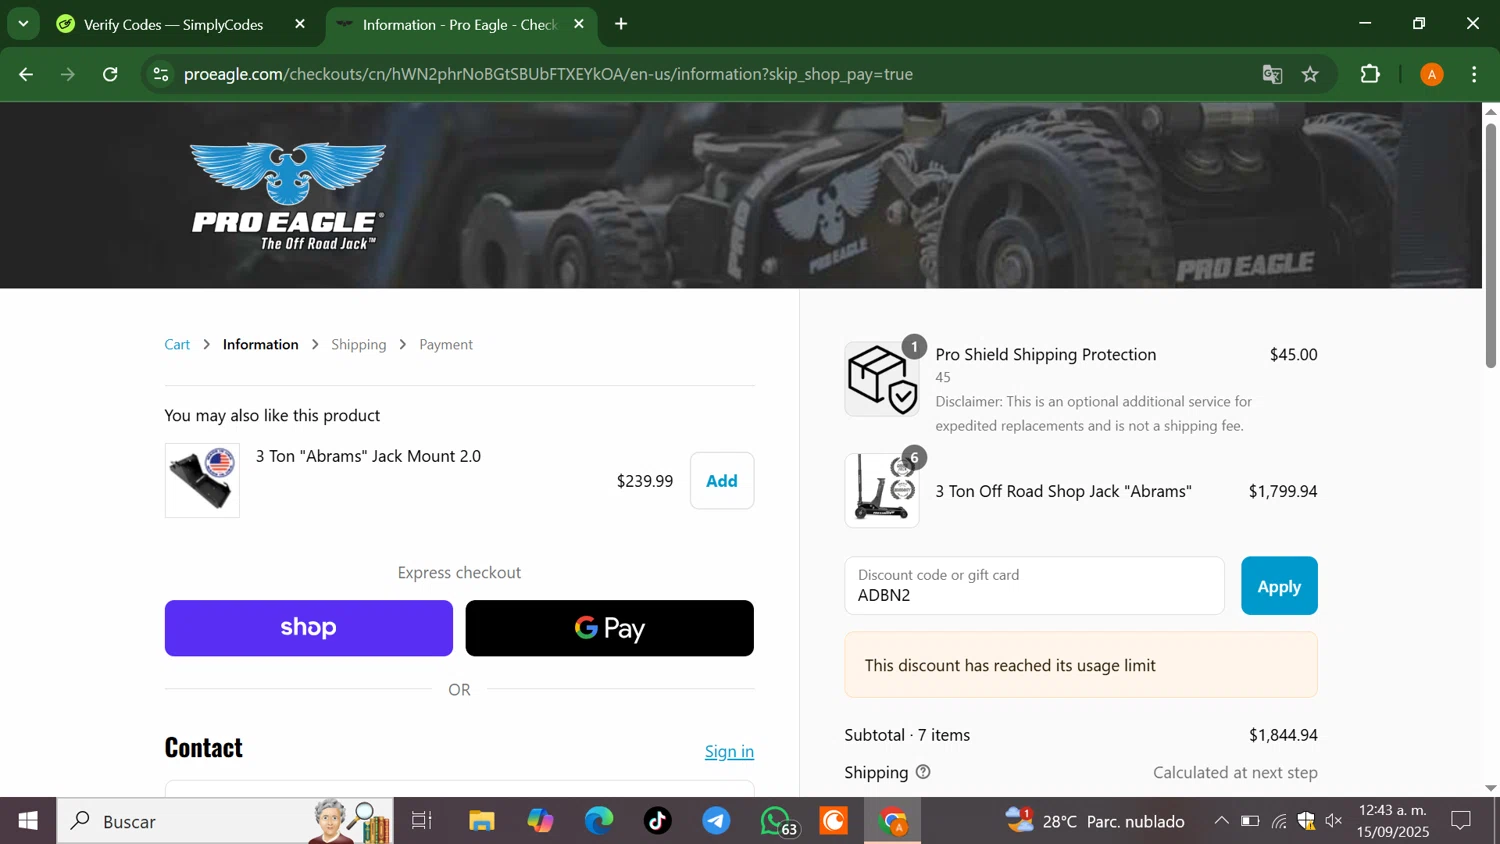Image resolution: width=1500 pixels, height=844 pixels.
Task: Open Task View on the taskbar
Action: [422, 821]
